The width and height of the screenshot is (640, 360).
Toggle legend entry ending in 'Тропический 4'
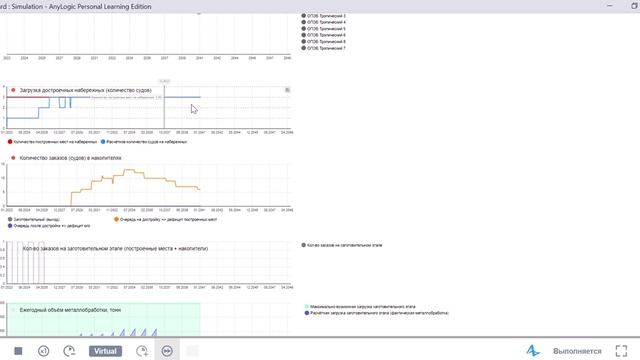click(x=324, y=22)
